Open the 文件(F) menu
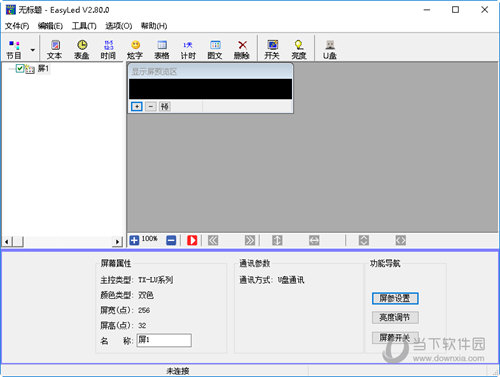Viewport: 500px width, 377px height. coord(17,26)
